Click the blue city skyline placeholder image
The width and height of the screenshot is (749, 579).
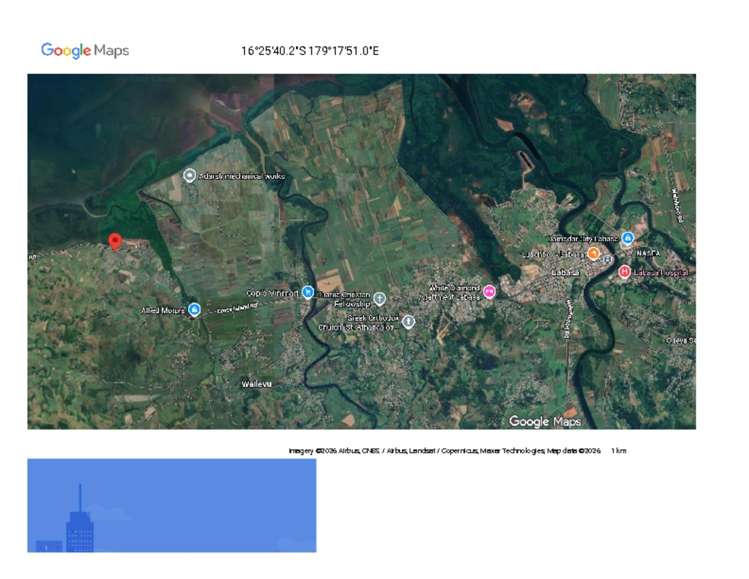pos(172,505)
